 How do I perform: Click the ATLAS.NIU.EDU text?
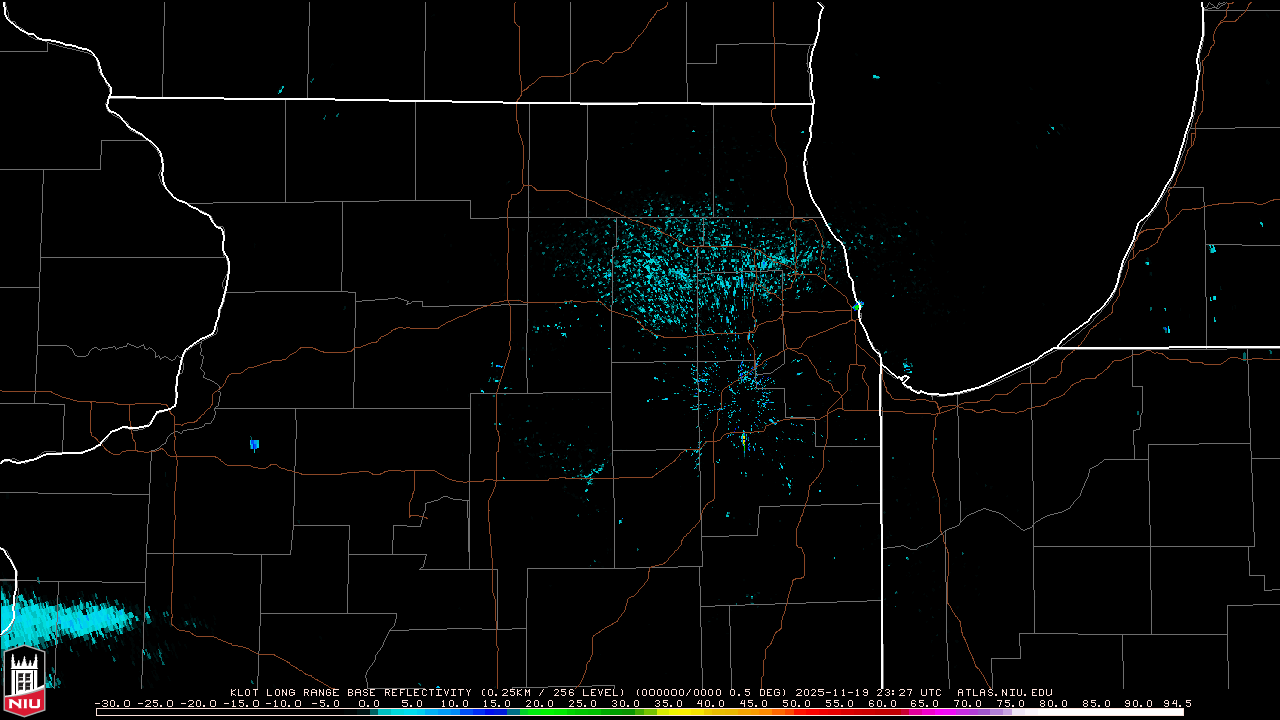[x=1004, y=692]
